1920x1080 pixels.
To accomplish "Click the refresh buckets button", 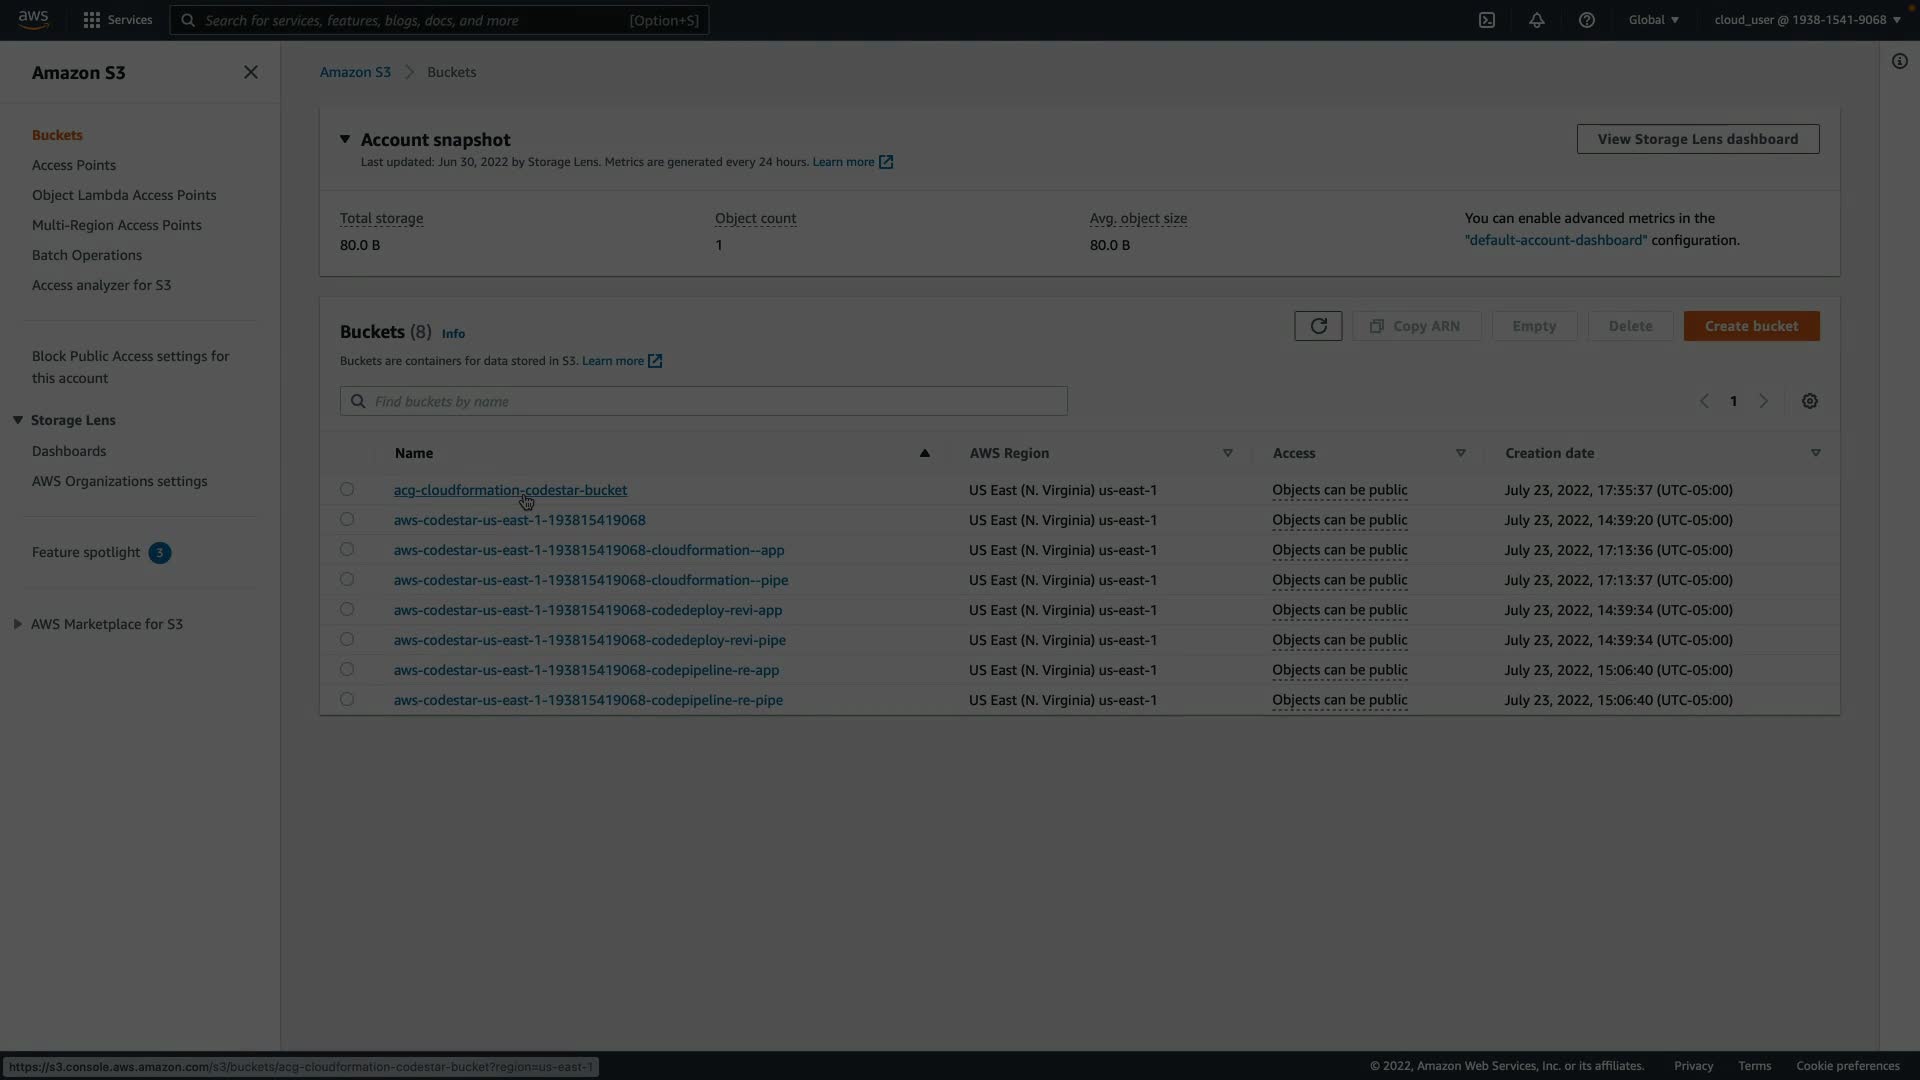I will click(1318, 326).
